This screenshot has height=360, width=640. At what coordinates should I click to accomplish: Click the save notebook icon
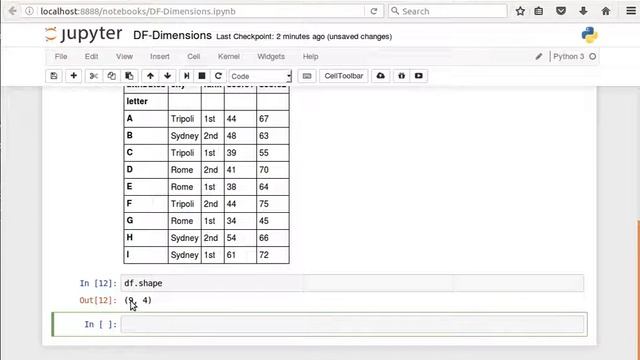coord(54,76)
